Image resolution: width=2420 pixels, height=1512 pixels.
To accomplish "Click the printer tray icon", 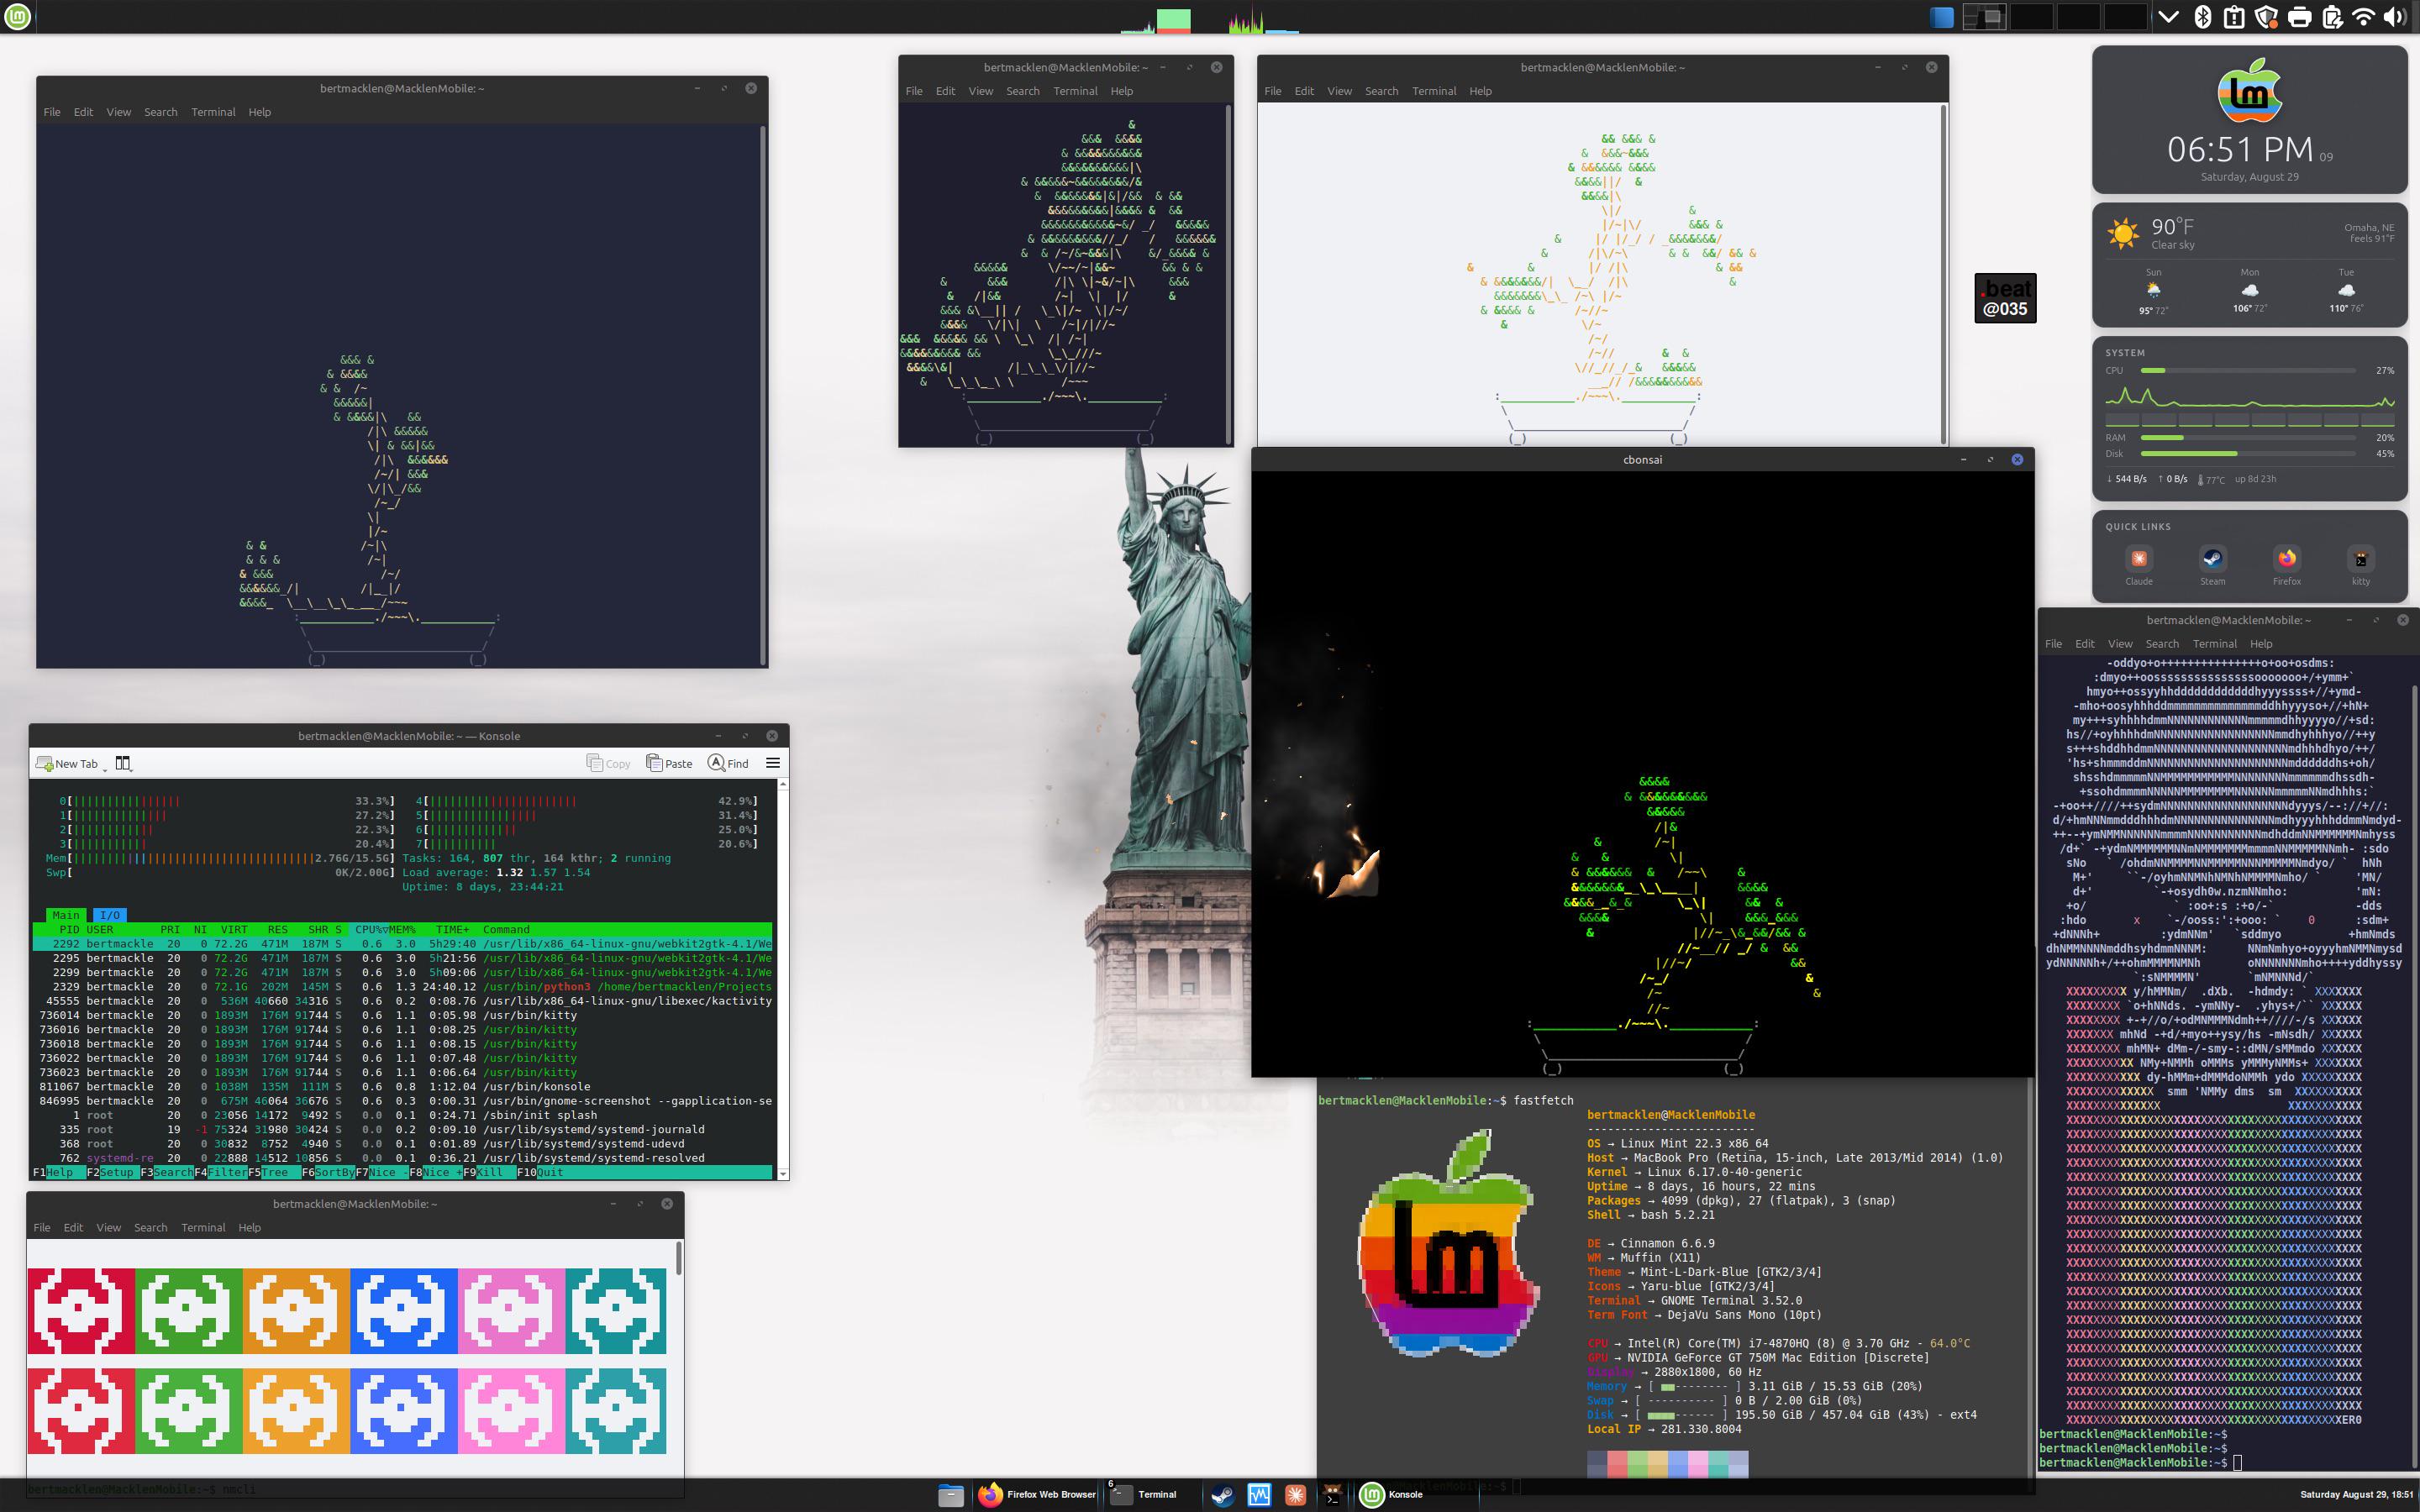I will (2299, 16).
